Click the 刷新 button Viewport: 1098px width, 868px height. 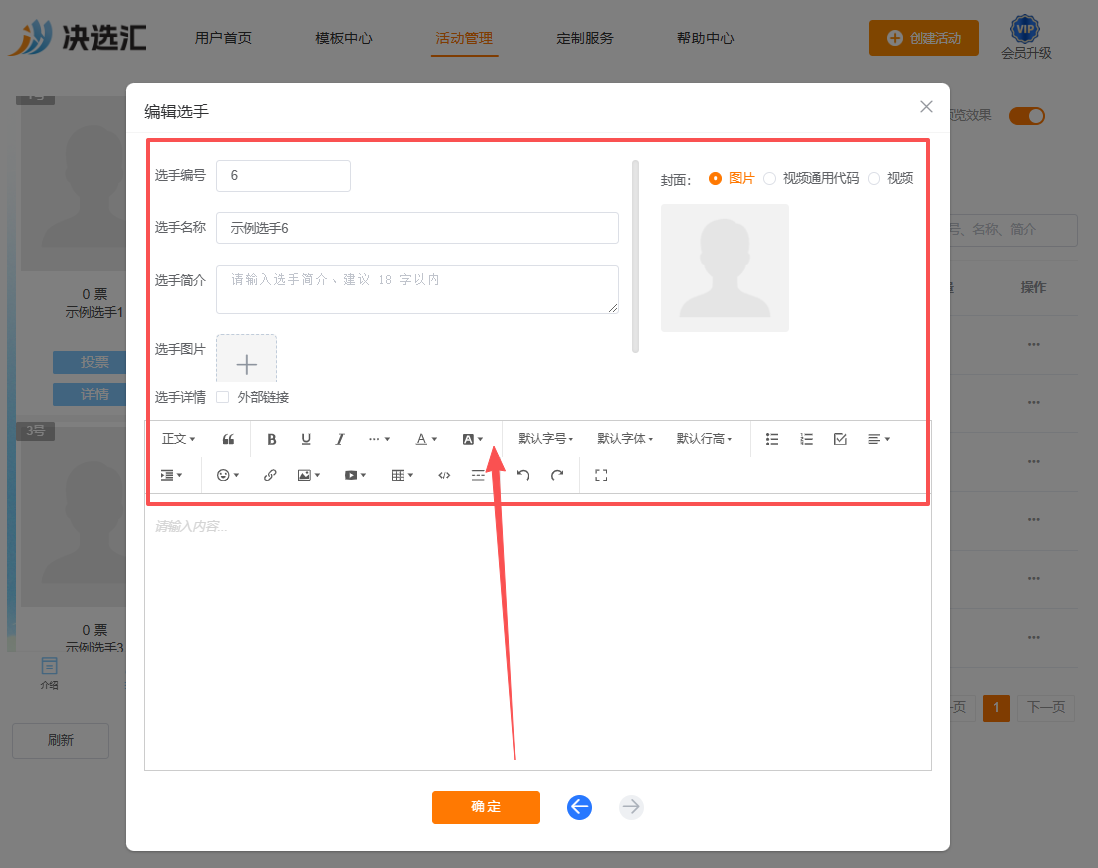[60, 741]
